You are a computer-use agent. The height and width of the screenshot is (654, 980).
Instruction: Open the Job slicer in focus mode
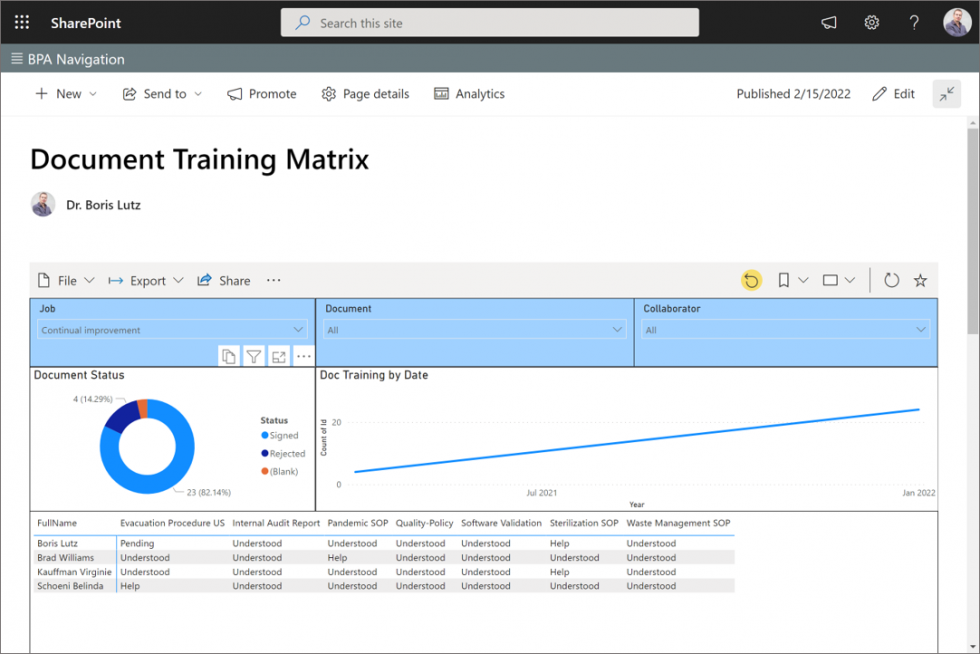pyautogui.click(x=279, y=356)
